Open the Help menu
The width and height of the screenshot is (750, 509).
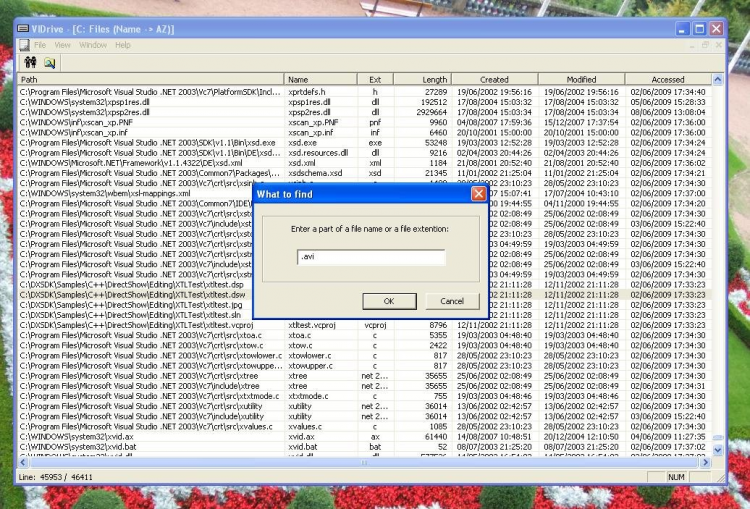(x=123, y=45)
